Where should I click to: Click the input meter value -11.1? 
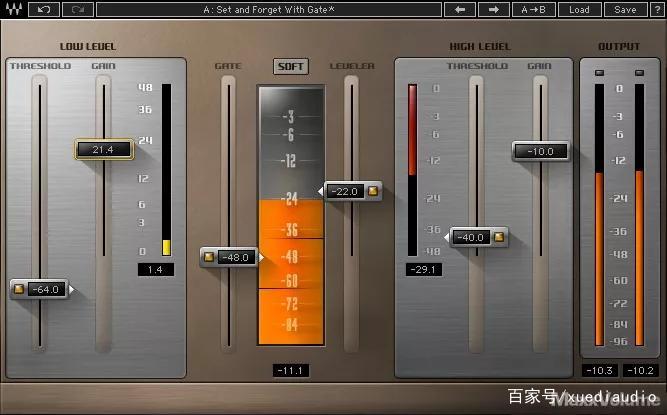point(291,370)
